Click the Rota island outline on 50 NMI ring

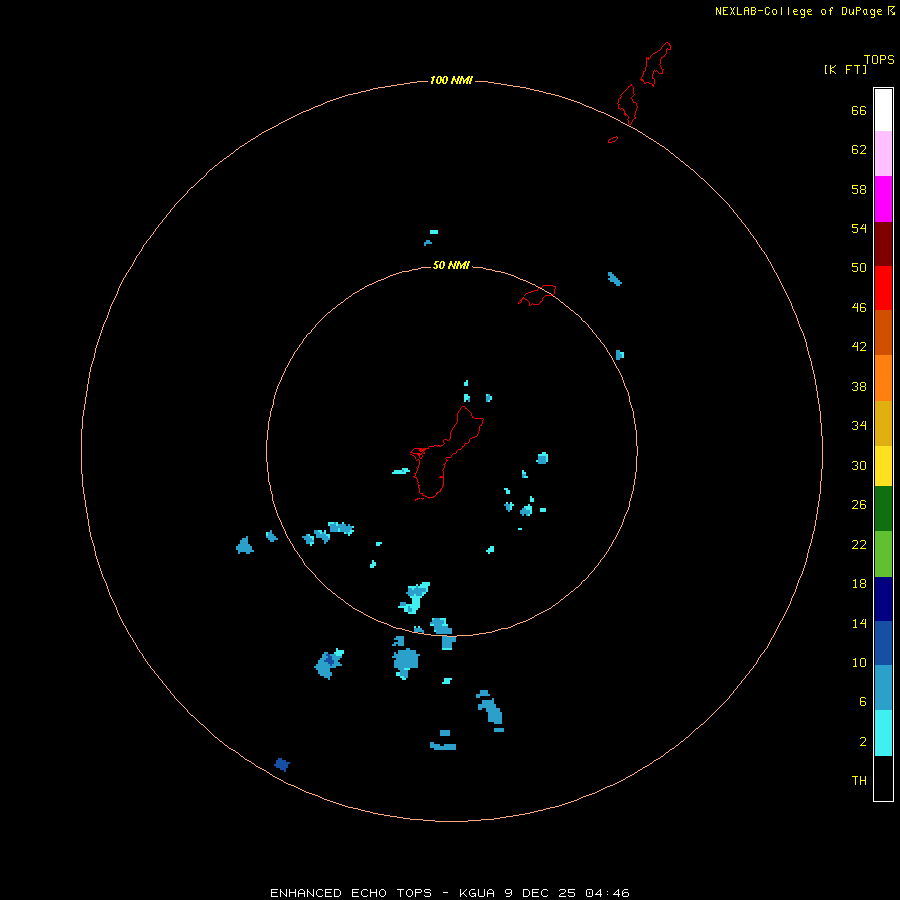(x=537, y=295)
